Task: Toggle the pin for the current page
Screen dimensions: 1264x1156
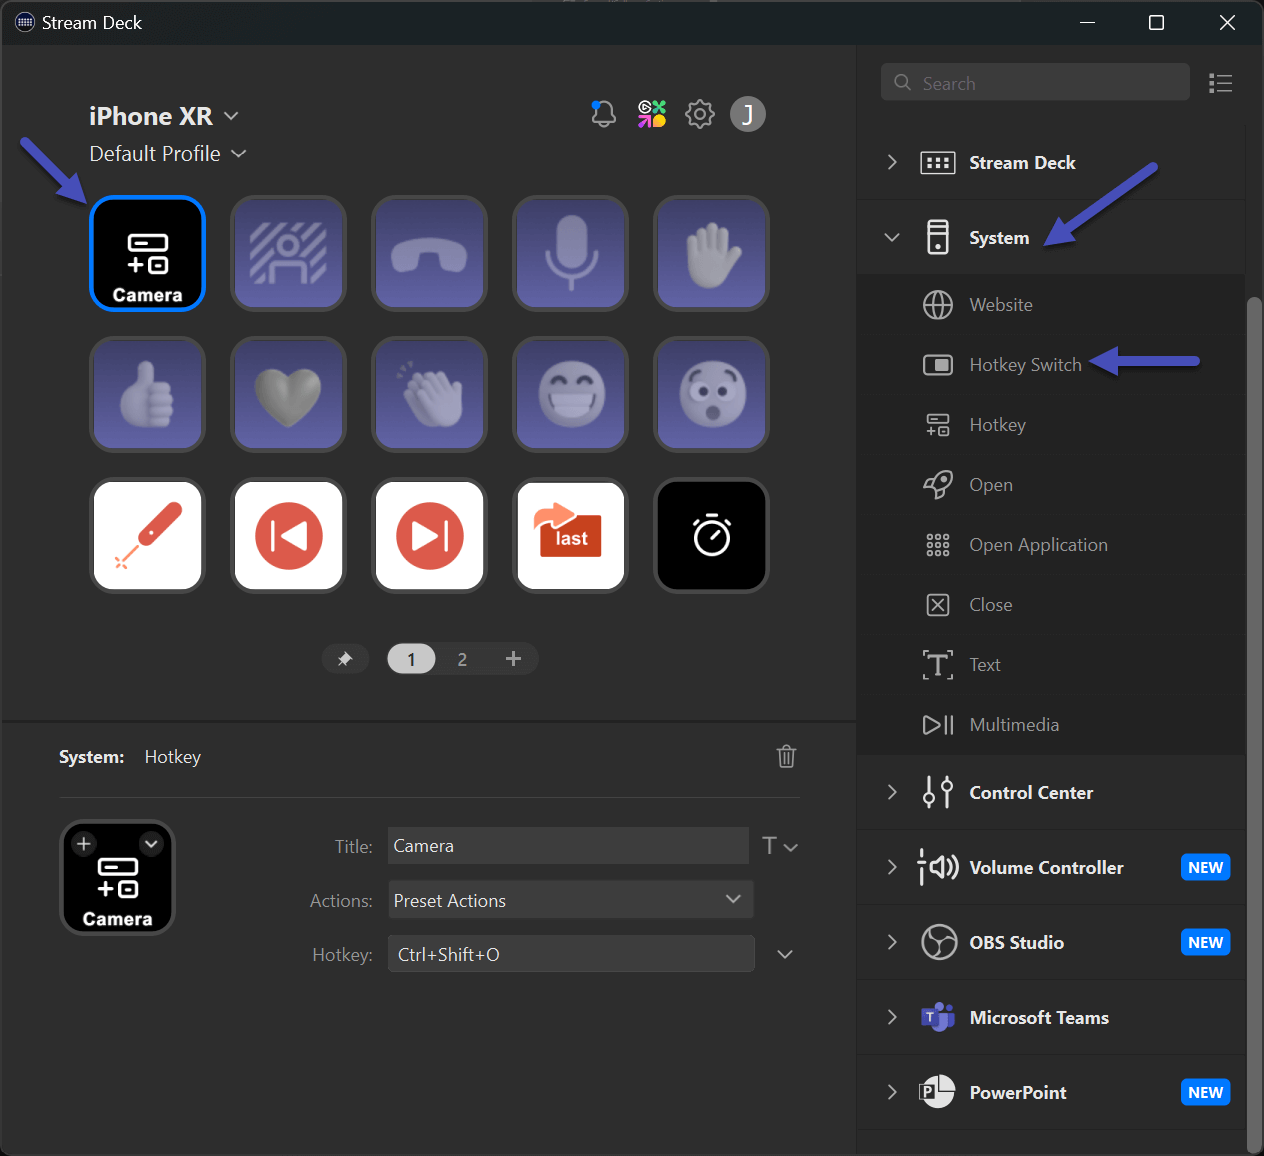Action: 345,658
